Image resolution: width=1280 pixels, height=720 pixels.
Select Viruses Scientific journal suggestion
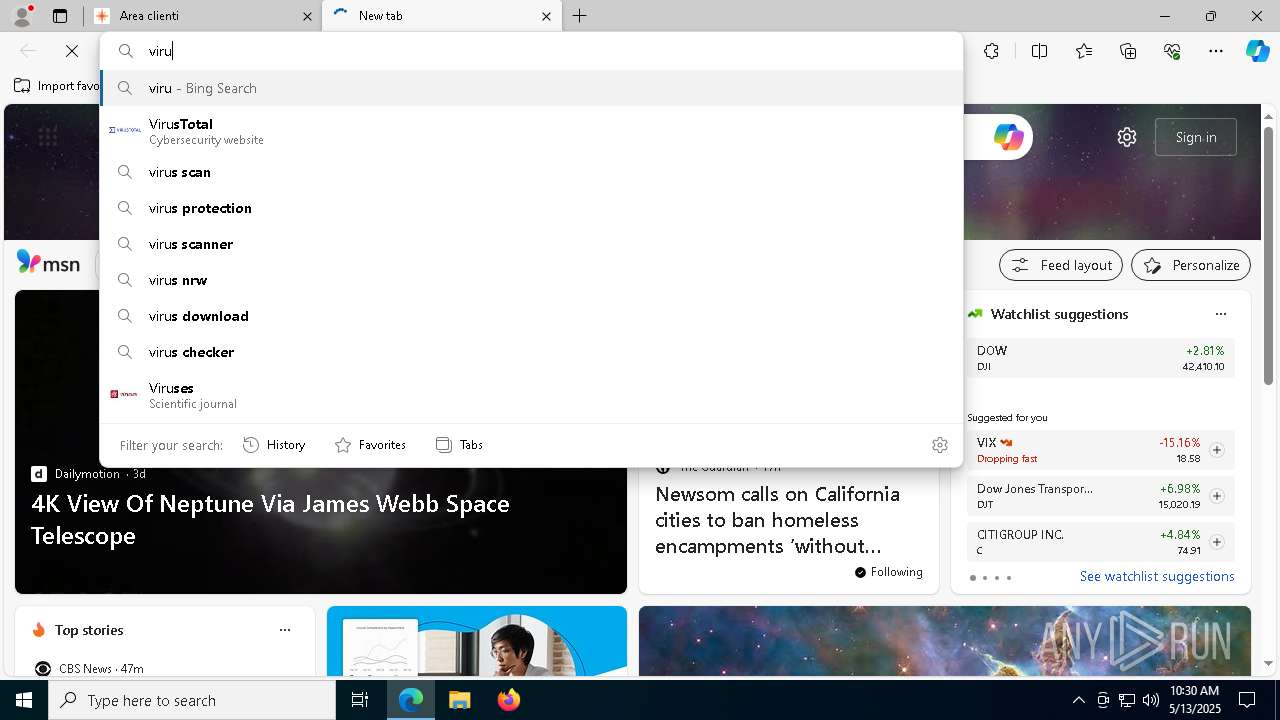(531, 395)
